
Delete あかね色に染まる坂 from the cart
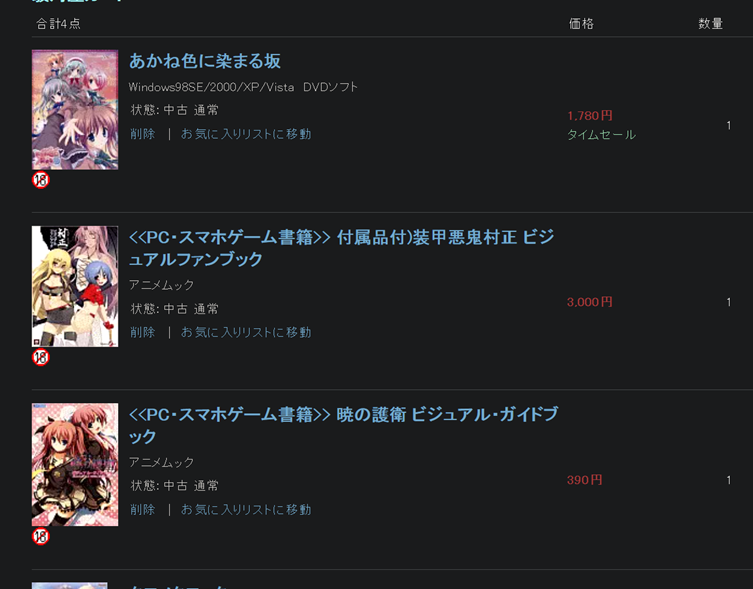[143, 134]
